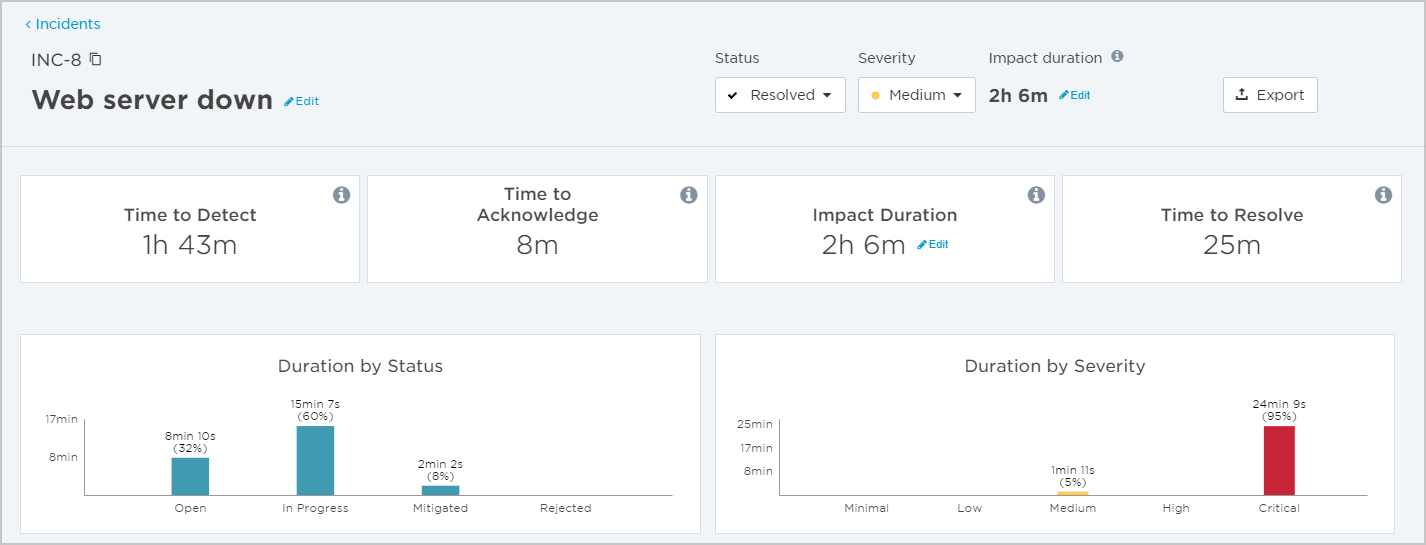The width and height of the screenshot is (1426, 545).
Task: Click the Time to Resolve card
Action: coord(1231,229)
